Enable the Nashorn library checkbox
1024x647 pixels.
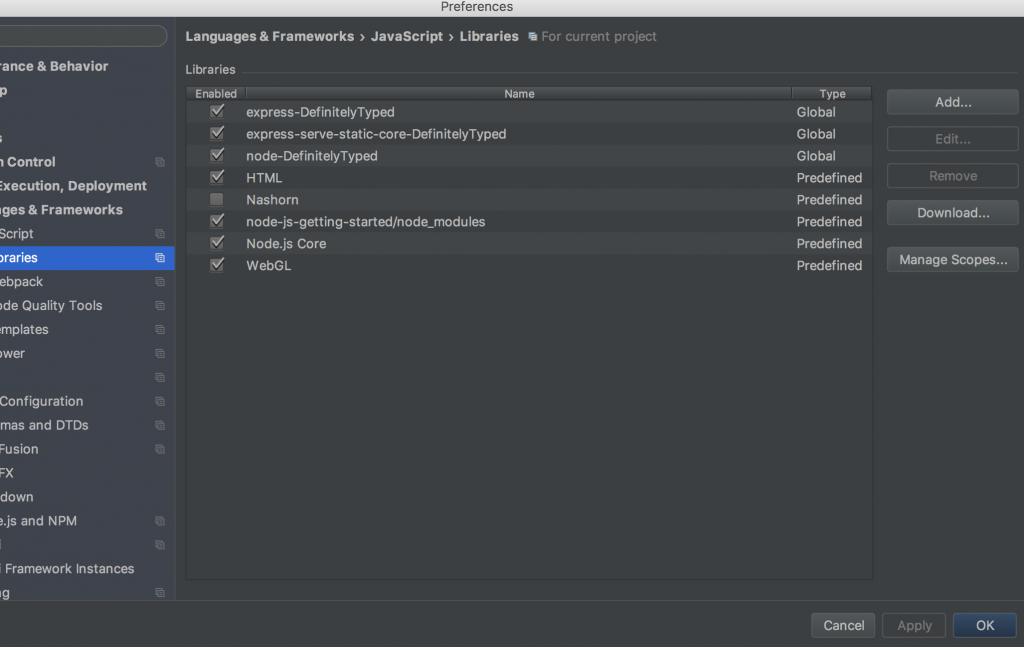217,200
